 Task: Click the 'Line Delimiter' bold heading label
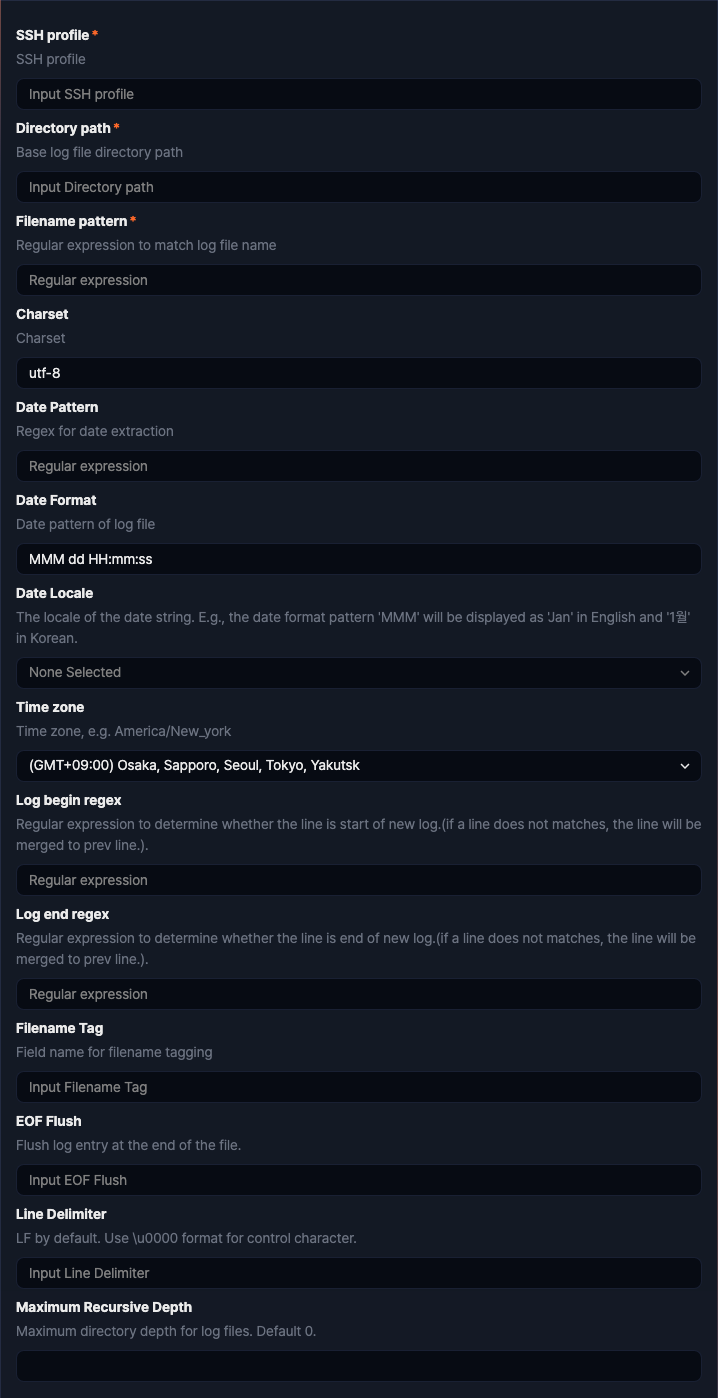[61, 1214]
